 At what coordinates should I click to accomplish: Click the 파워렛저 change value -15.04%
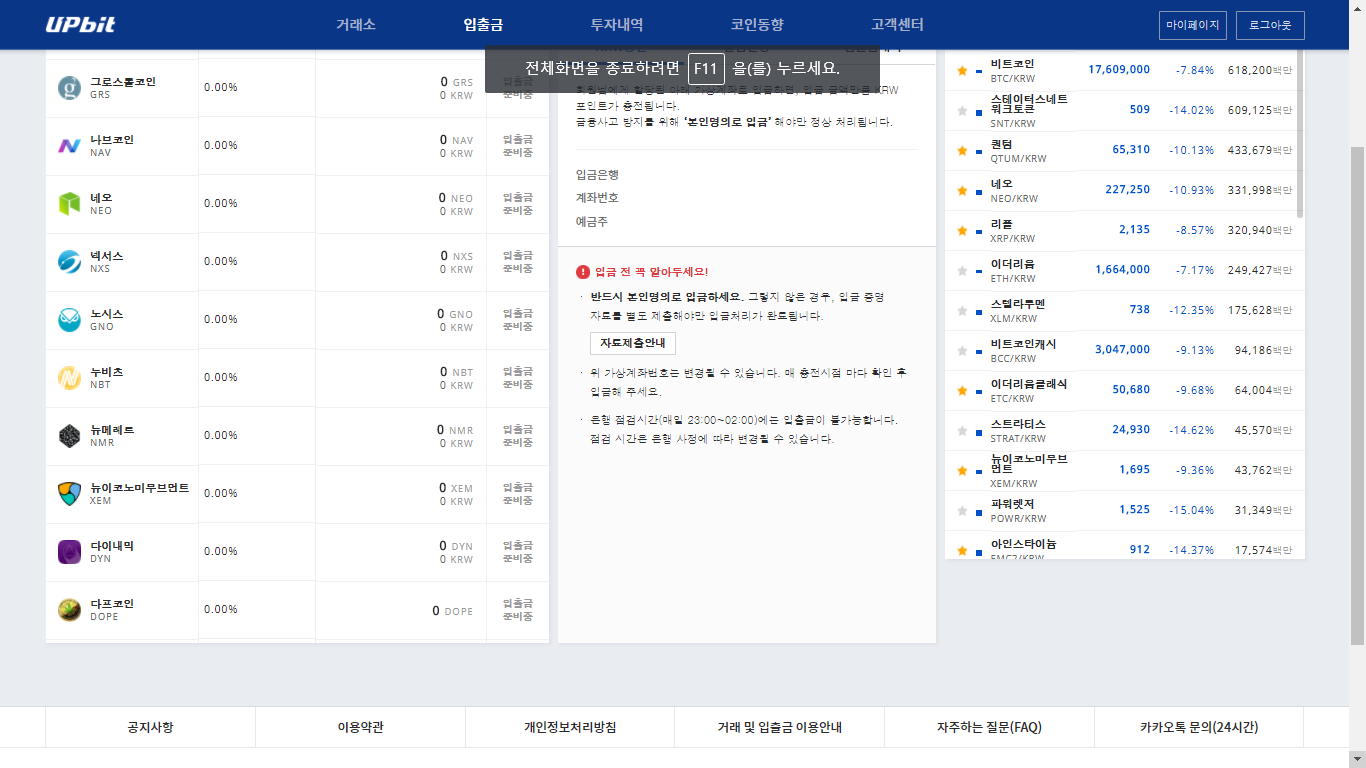tap(1191, 510)
